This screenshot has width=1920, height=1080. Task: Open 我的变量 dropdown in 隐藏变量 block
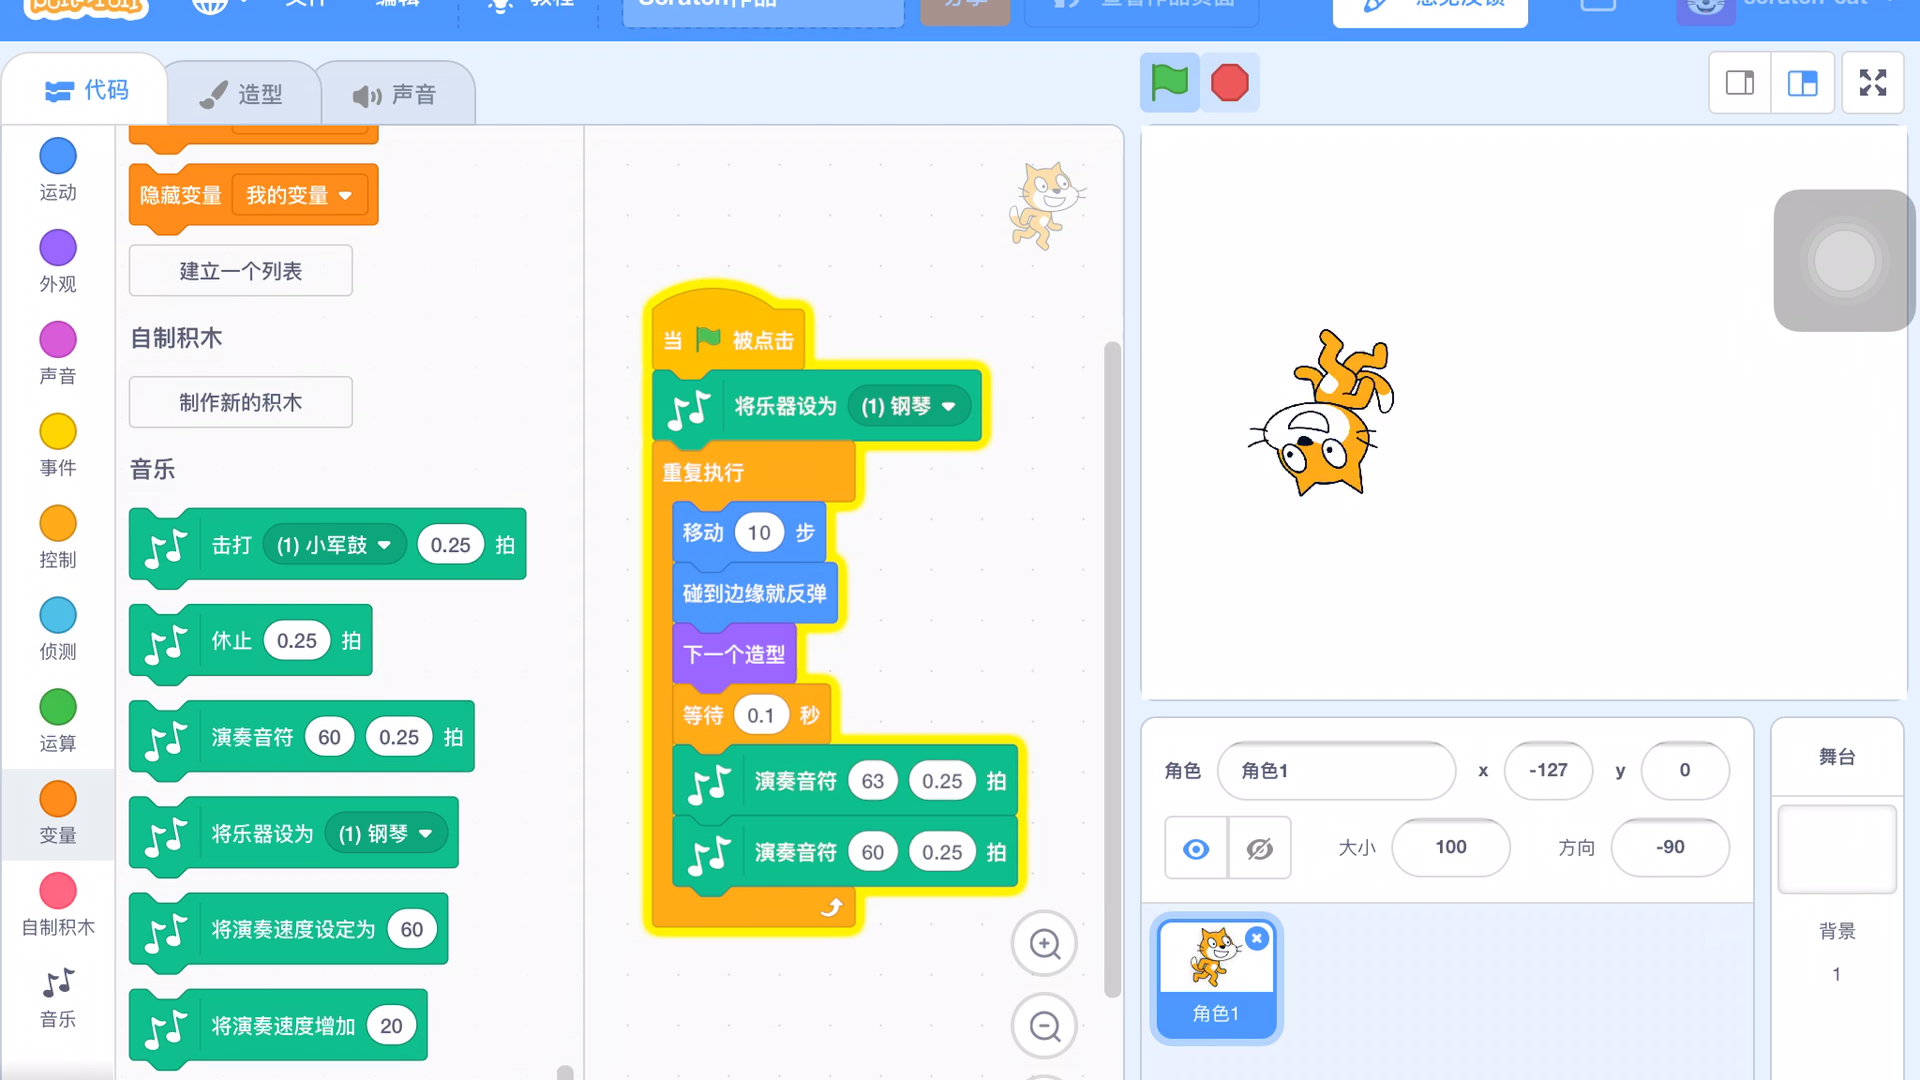pos(299,195)
